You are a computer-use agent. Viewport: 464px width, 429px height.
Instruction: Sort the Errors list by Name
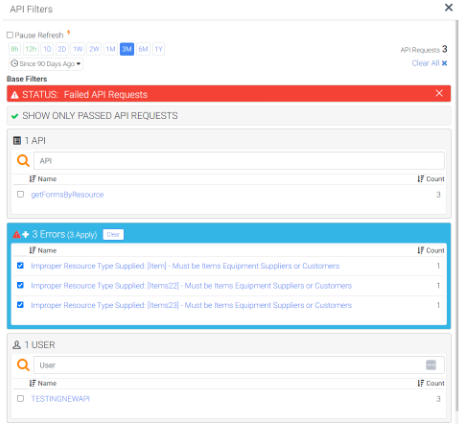click(x=43, y=250)
